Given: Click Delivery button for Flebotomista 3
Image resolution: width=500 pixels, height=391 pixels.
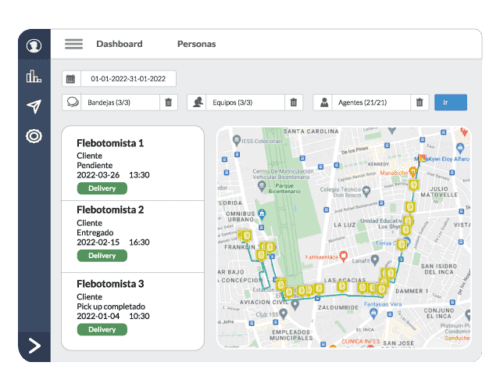Looking at the screenshot, I should pos(102,330).
